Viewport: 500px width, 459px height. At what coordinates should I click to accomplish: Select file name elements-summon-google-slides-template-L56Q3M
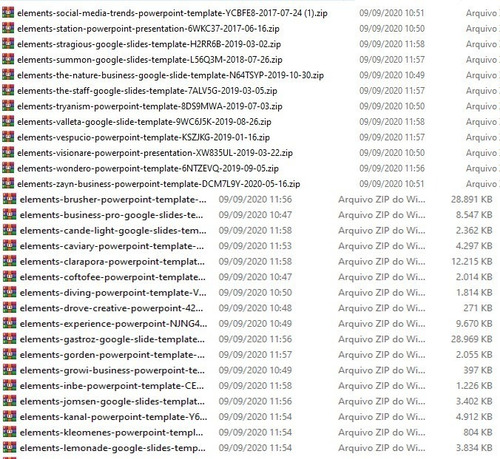click(150, 60)
